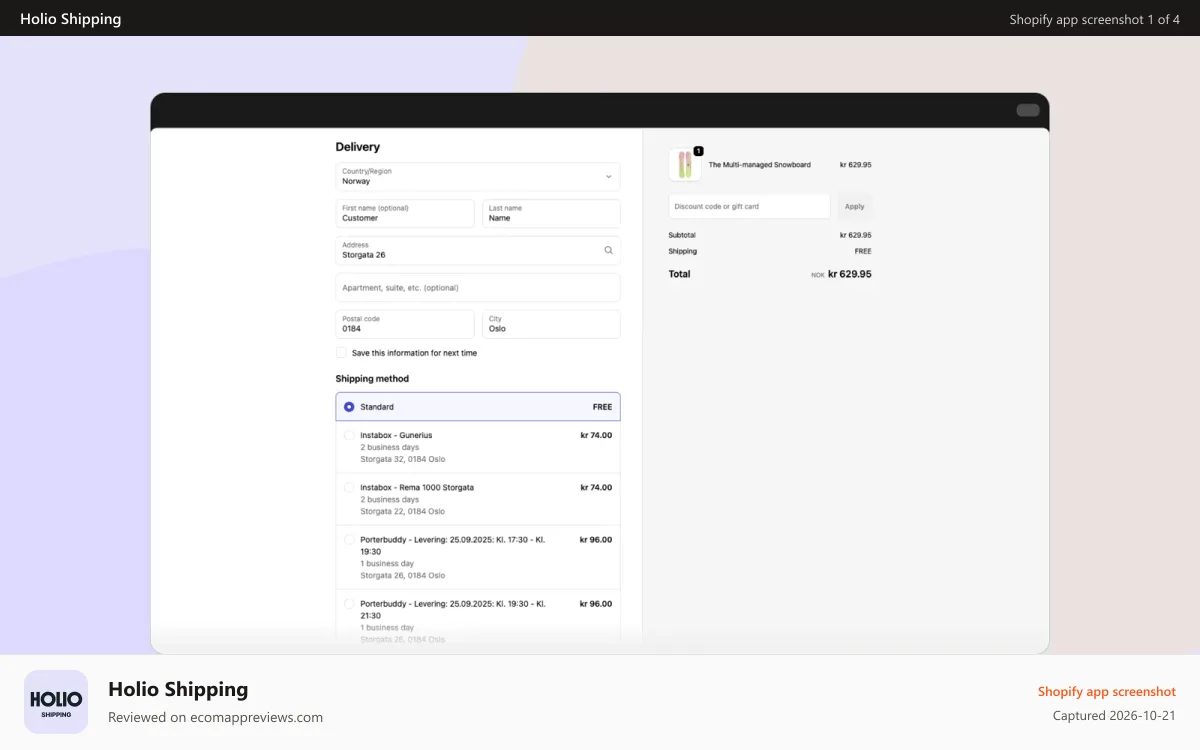Click the Delivery section heading
Image resolution: width=1200 pixels, height=750 pixels.
[358, 147]
